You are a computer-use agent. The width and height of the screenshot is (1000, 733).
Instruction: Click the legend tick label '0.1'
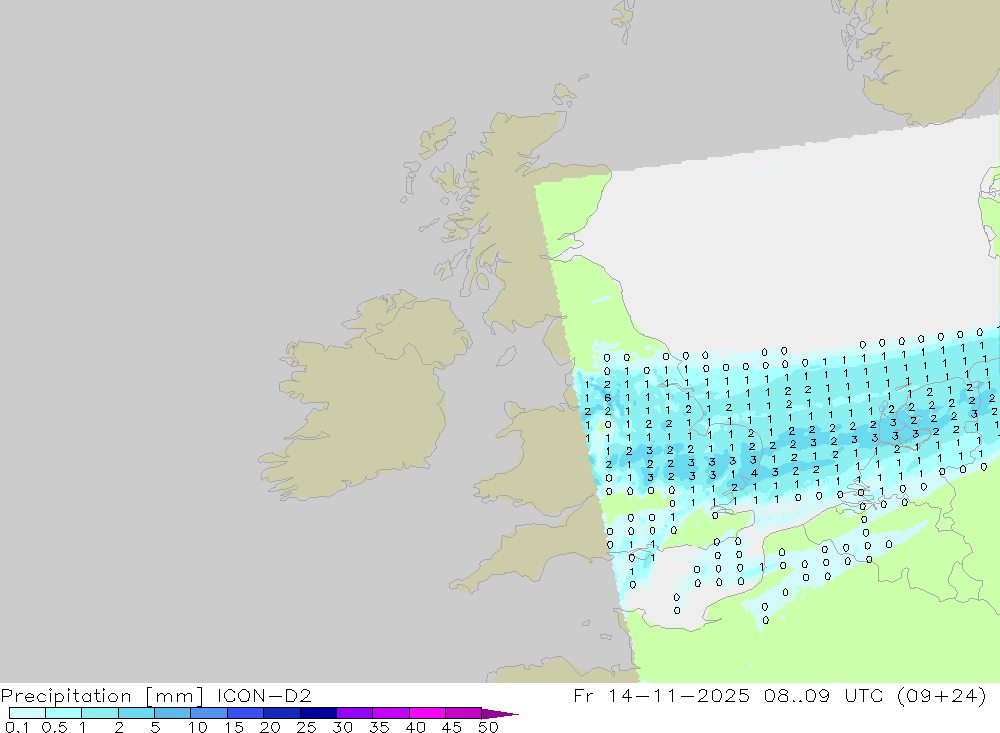coord(17,727)
